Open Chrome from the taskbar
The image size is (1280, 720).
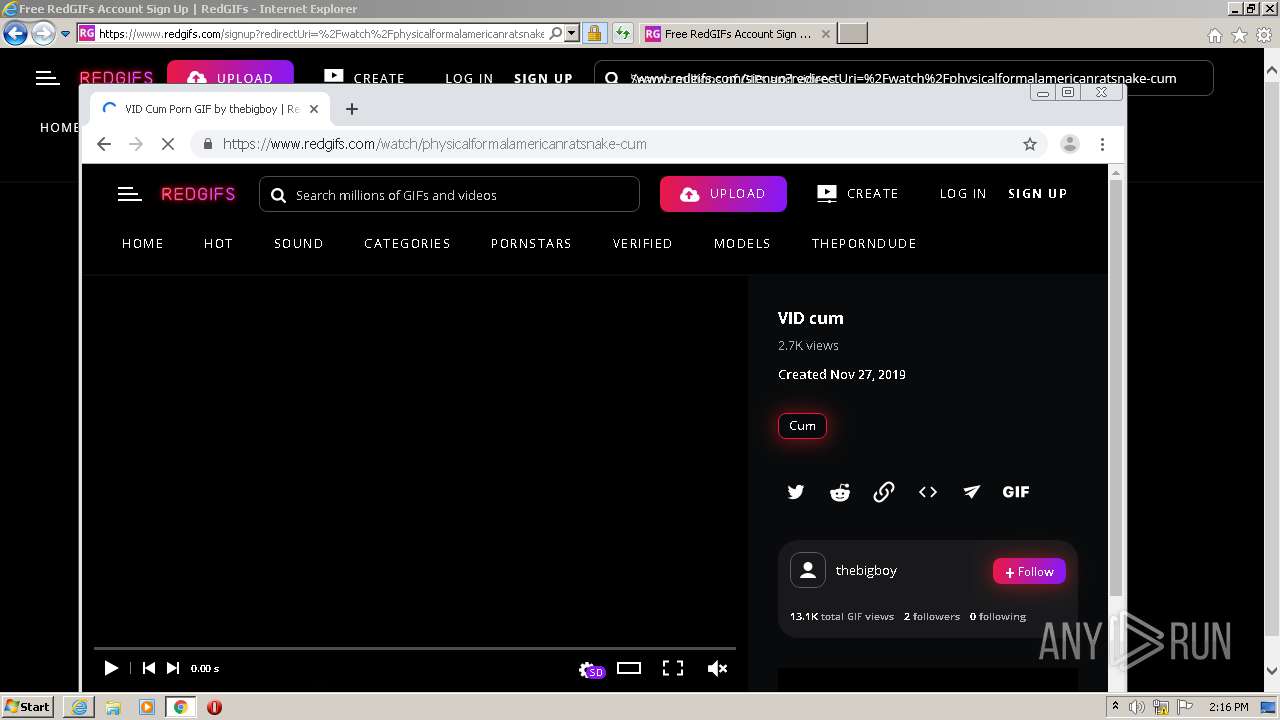[x=180, y=707]
